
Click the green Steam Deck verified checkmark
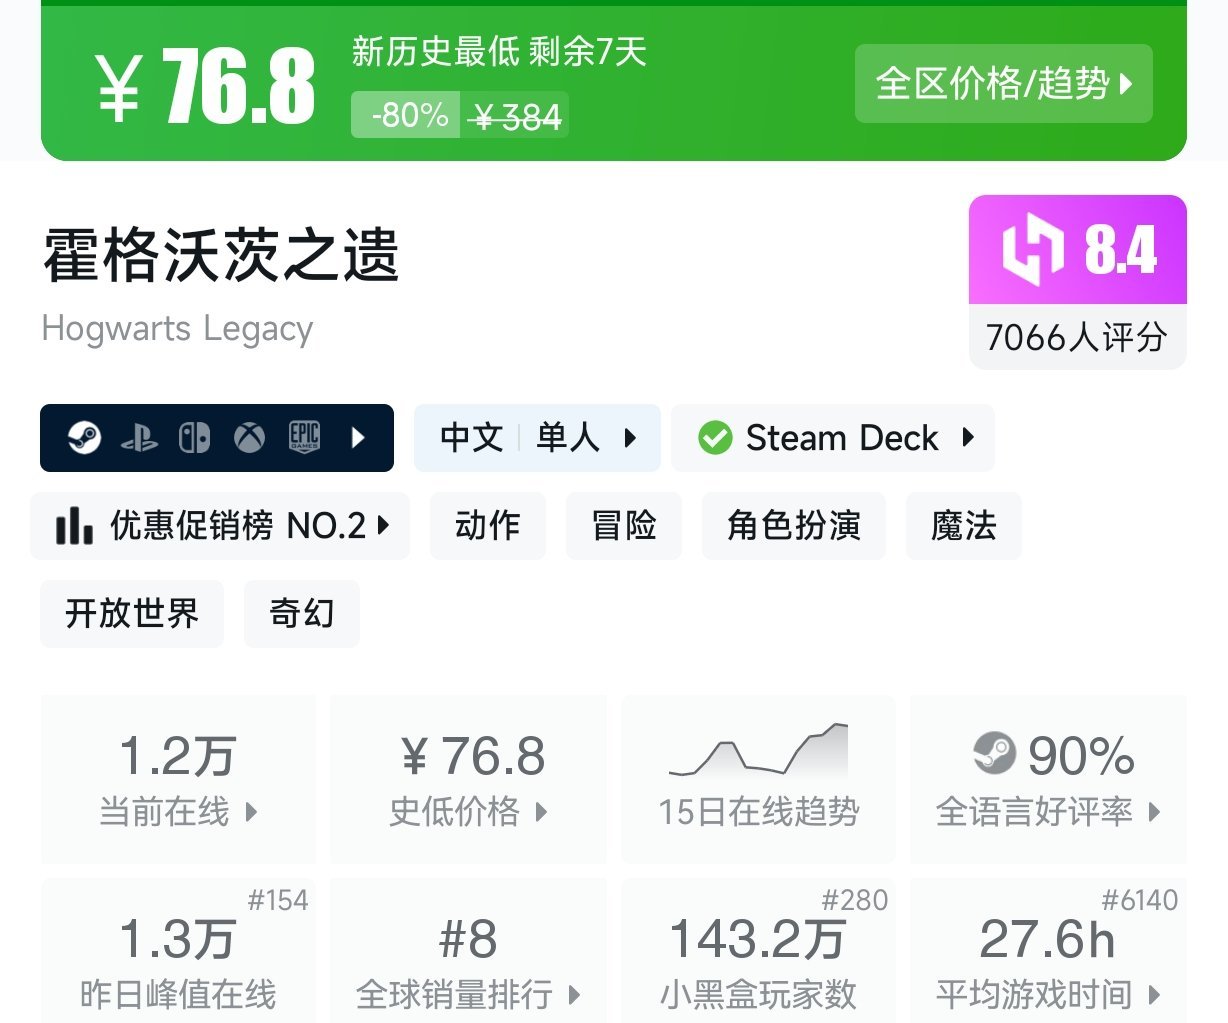point(715,438)
